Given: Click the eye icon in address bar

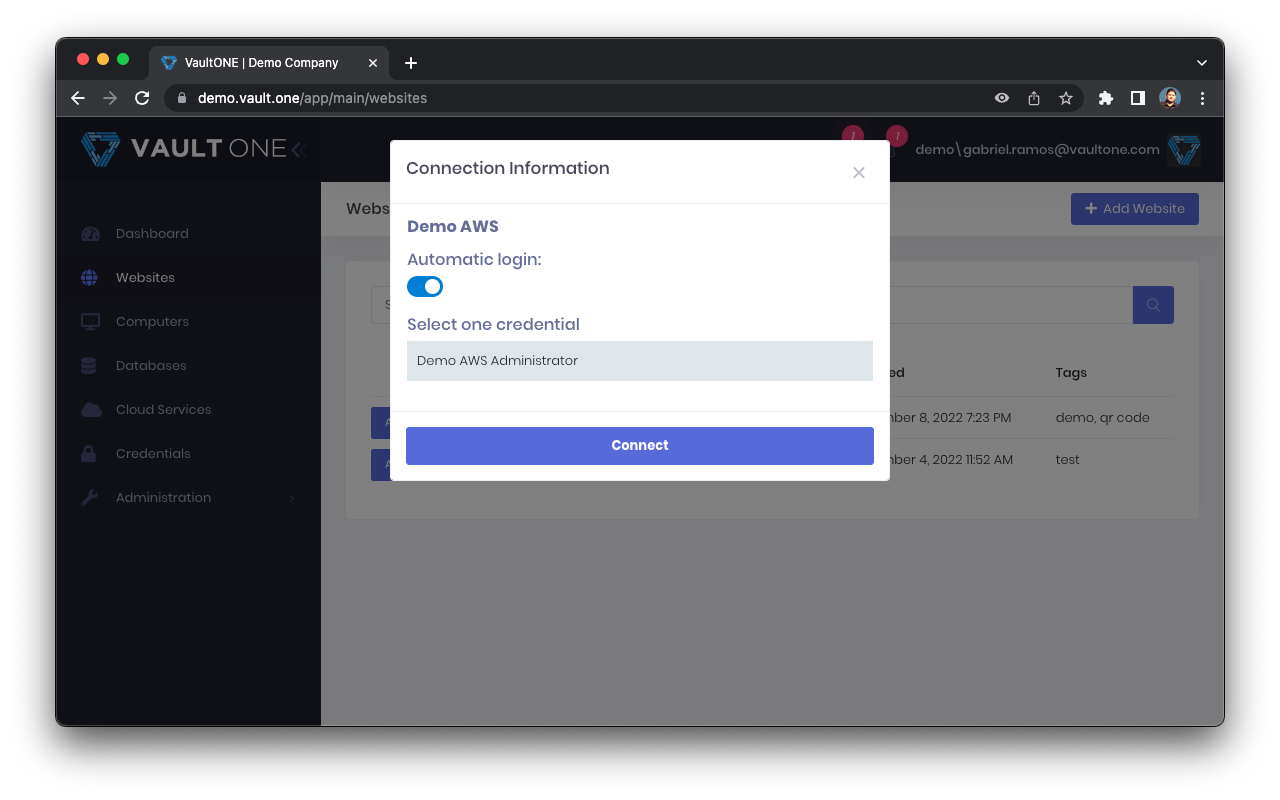Looking at the screenshot, I should click(x=1002, y=98).
